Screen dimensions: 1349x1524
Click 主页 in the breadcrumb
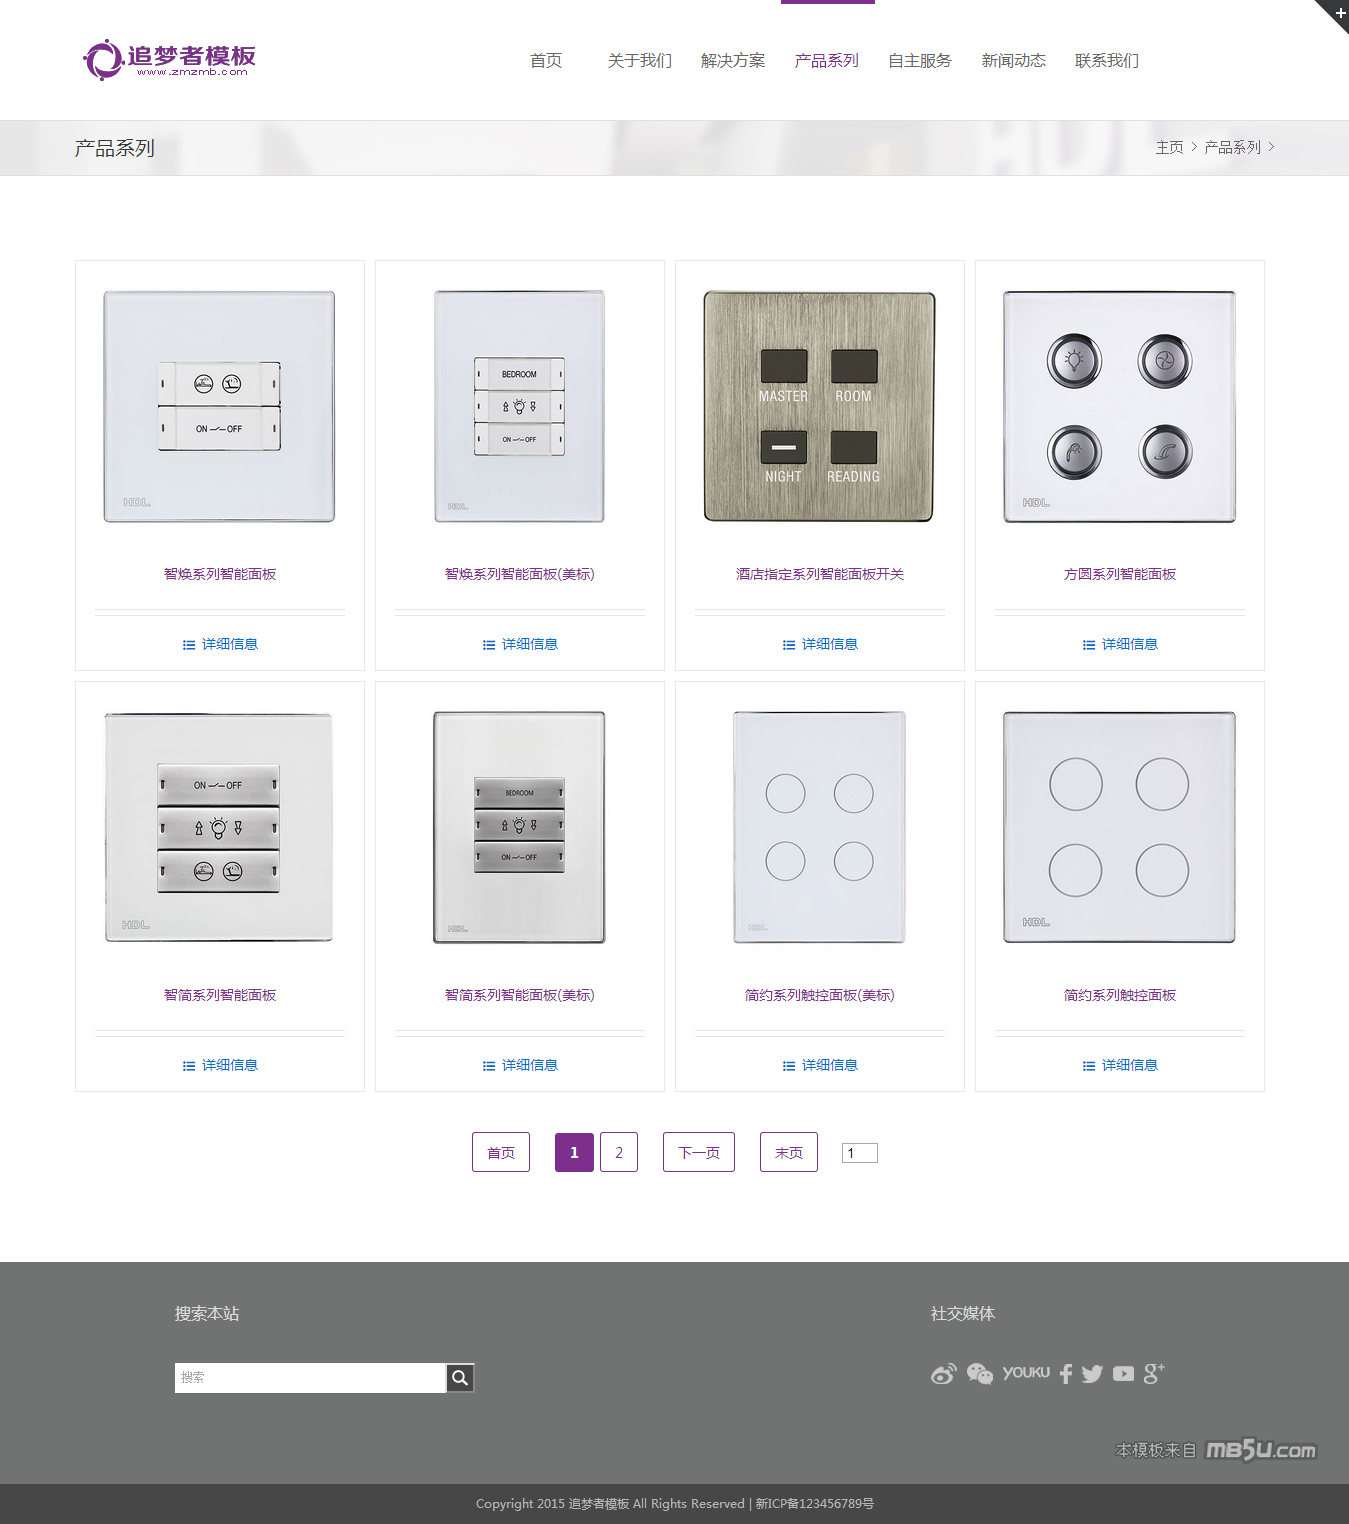point(1169,147)
